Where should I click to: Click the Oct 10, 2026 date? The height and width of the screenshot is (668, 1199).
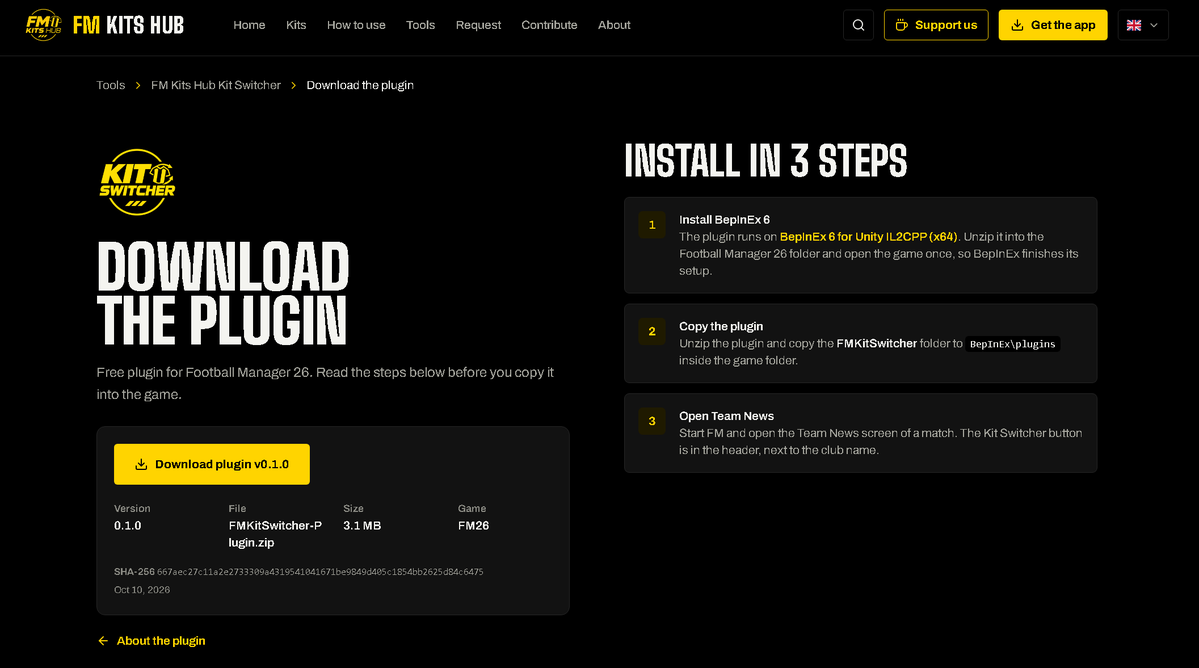click(142, 590)
